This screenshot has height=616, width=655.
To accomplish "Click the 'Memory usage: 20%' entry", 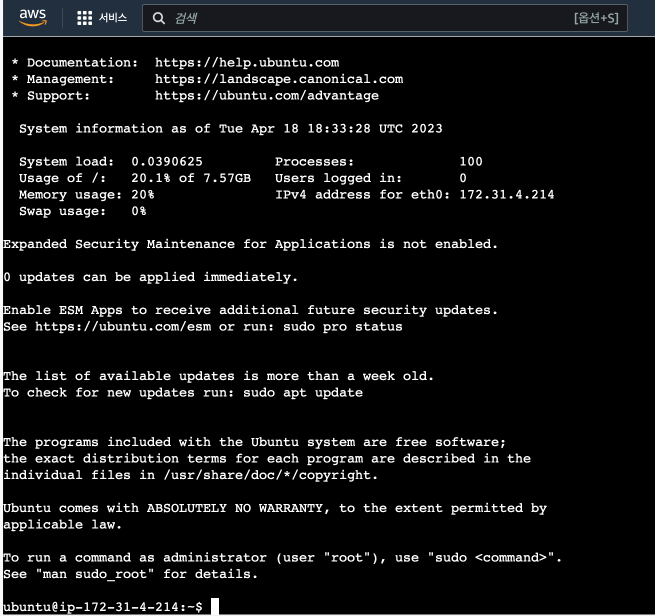I will click(x=86, y=195).
